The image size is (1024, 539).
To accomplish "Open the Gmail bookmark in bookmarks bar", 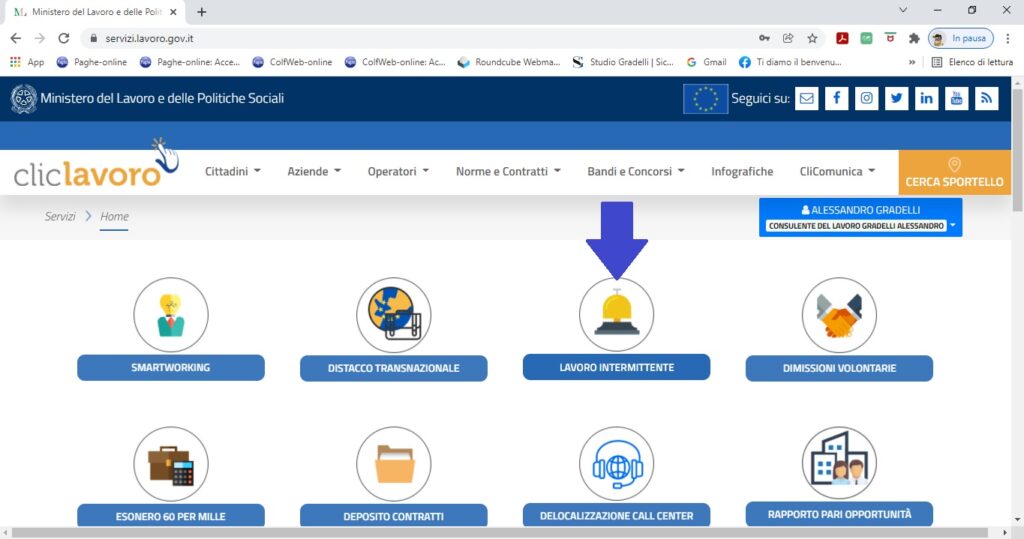I will [x=706, y=61].
